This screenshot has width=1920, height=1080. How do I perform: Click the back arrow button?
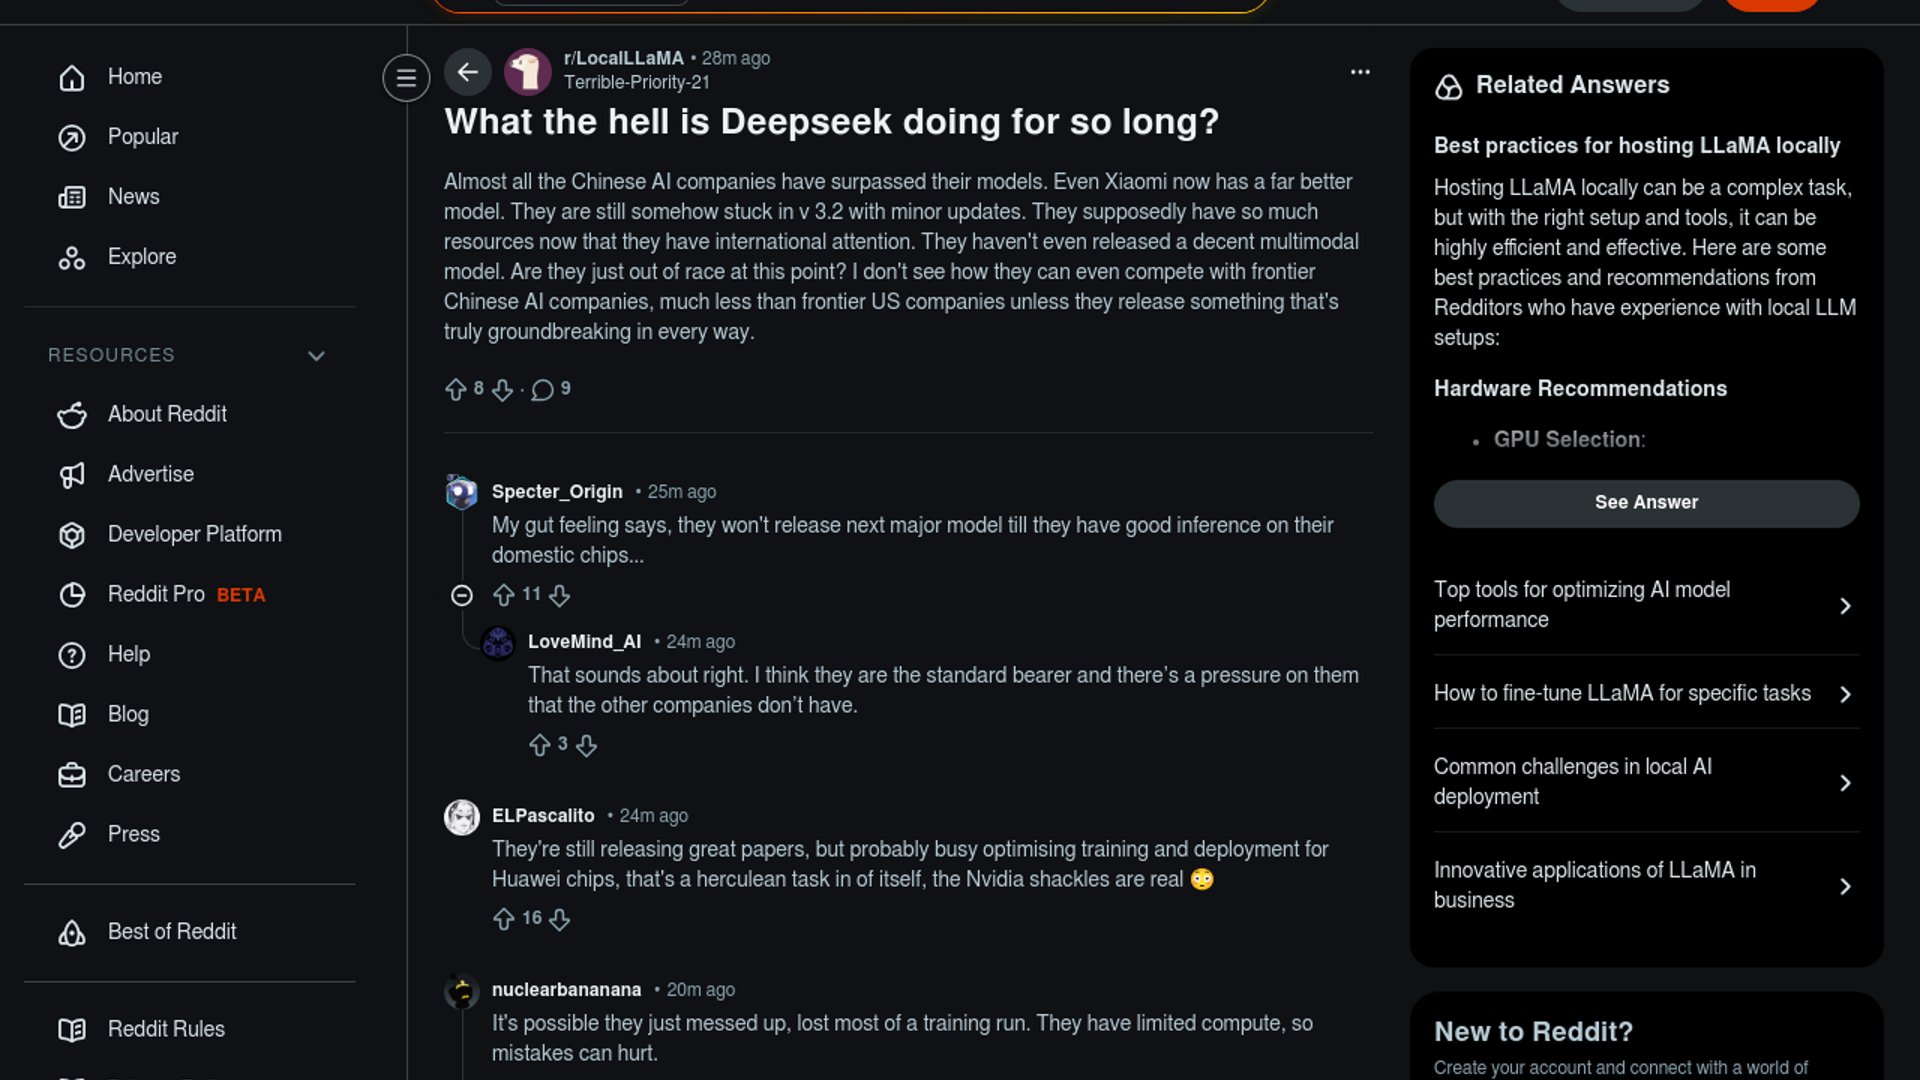467,72
